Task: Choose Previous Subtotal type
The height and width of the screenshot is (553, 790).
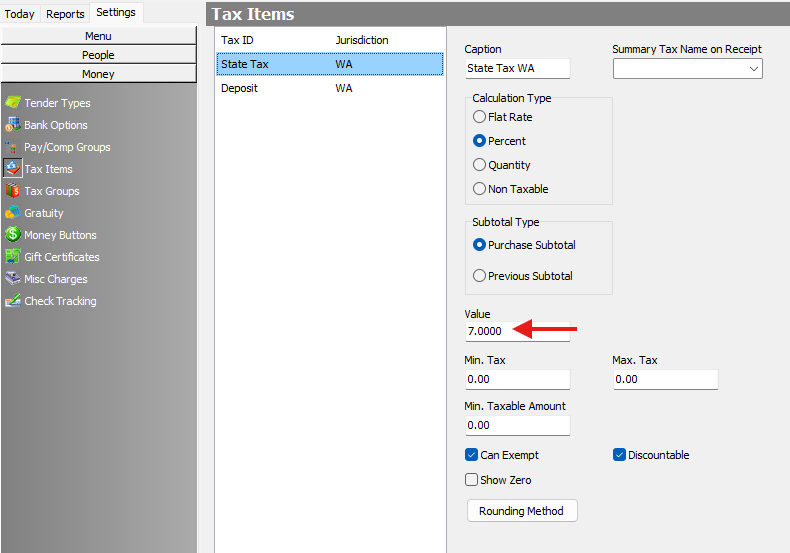Action: click(479, 276)
